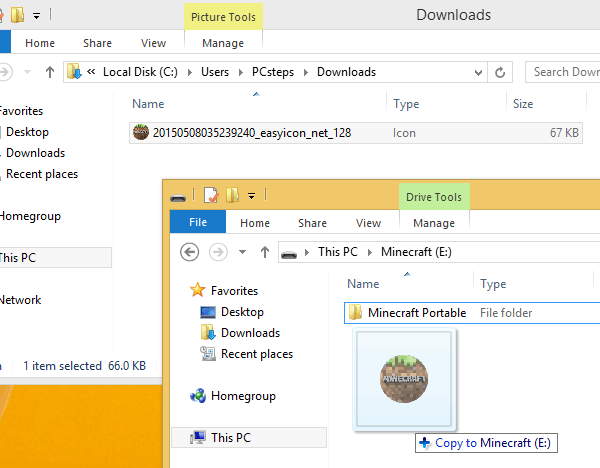Screen dimensions: 600x468
Task: Click the drive icon in the Minecraft window title bar
Action: (178, 197)
